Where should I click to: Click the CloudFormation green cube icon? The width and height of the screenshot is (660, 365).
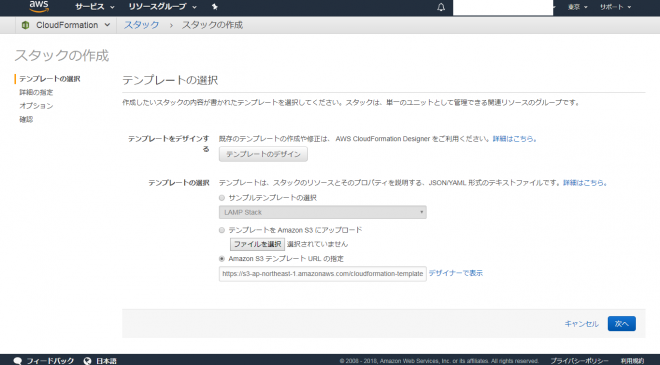[x=25, y=25]
